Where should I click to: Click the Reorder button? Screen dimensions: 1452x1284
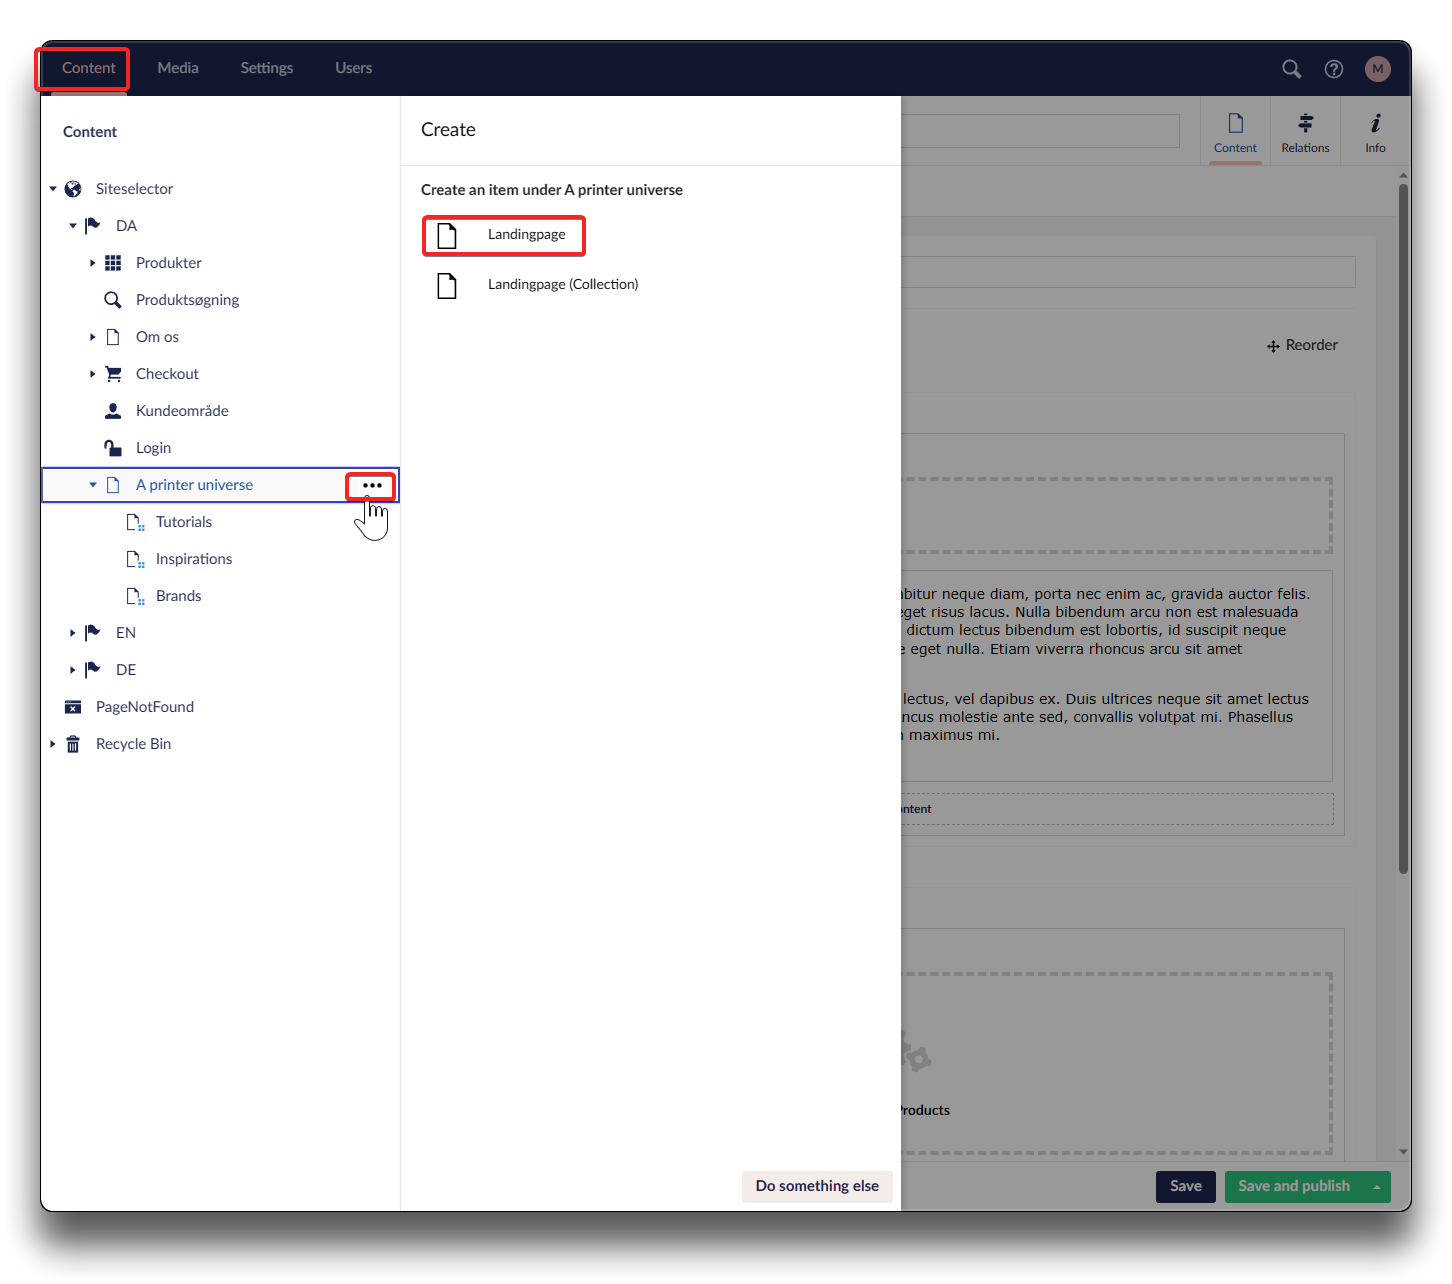[x=1302, y=345]
